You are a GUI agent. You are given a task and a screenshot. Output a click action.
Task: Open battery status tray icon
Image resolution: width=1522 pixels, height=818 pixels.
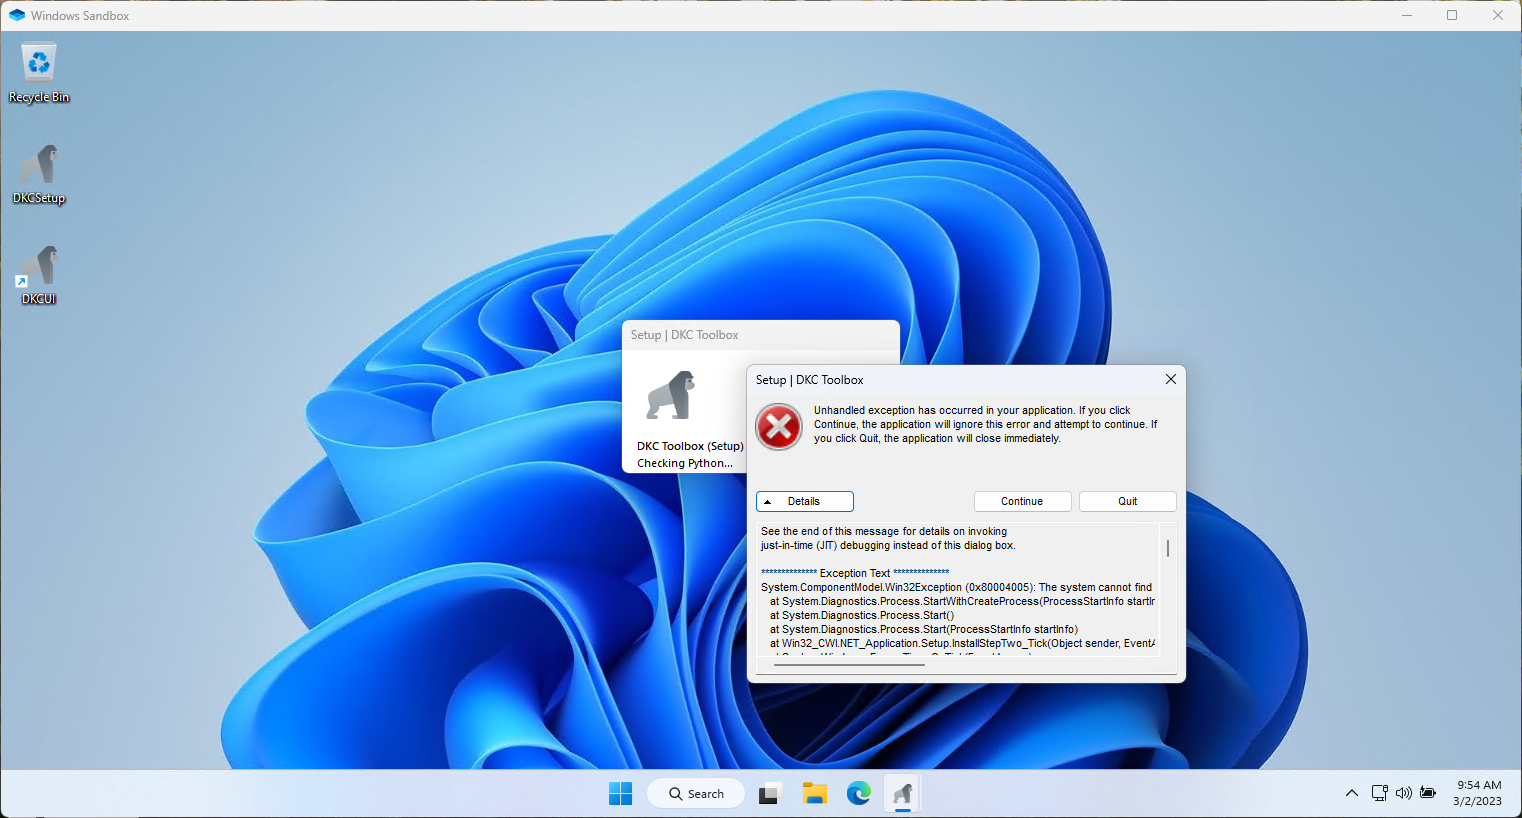pyautogui.click(x=1429, y=793)
